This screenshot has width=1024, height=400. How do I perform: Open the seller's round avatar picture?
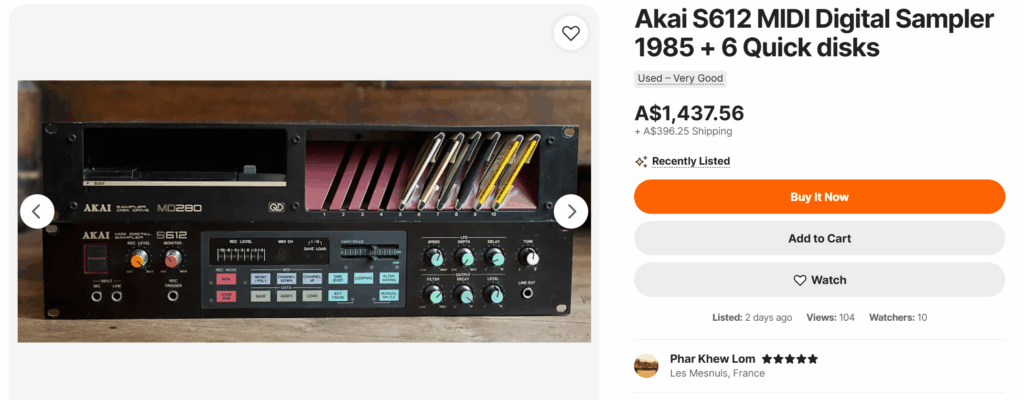click(646, 365)
